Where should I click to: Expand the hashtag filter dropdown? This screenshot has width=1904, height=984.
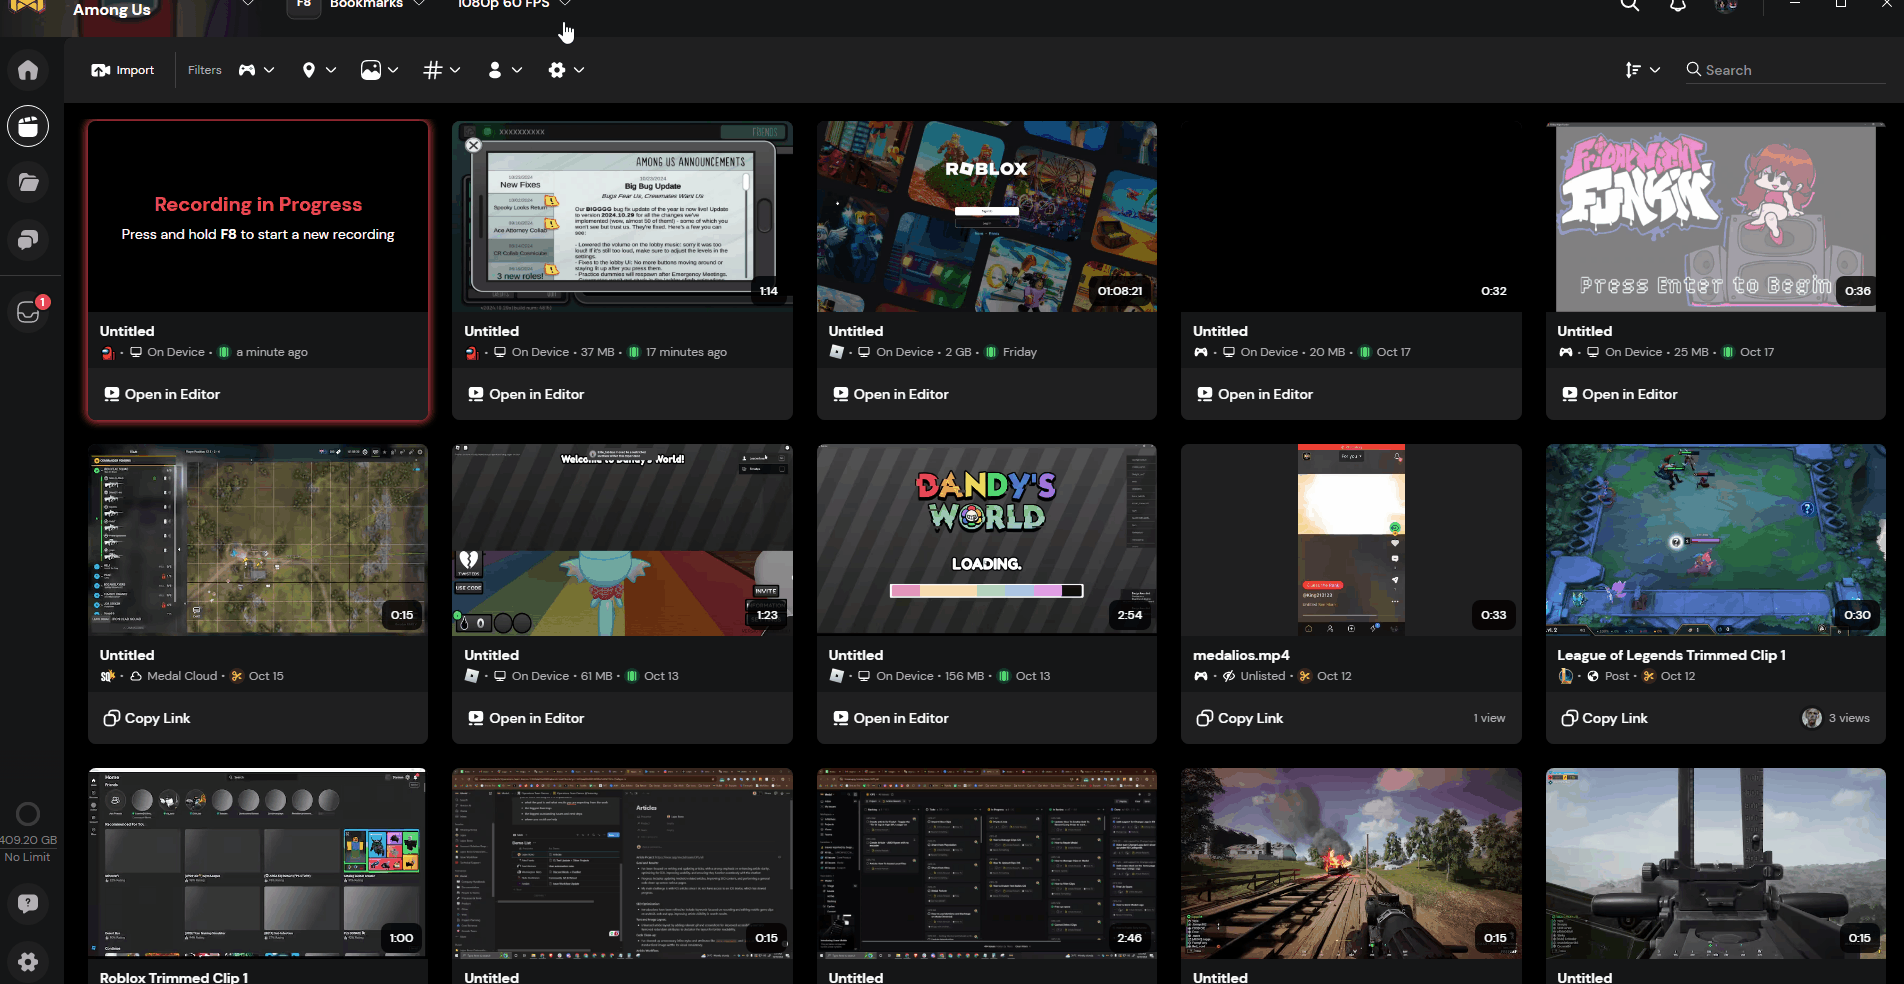442,70
